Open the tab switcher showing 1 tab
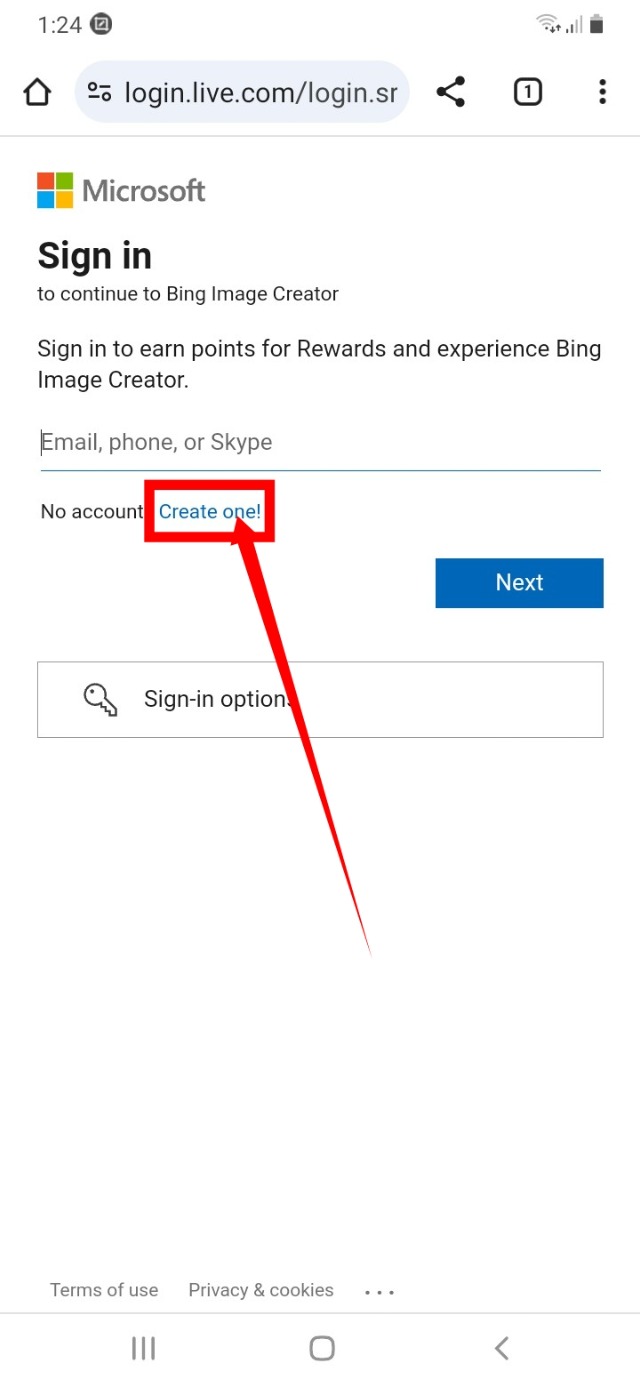The image size is (640, 1387). pyautogui.click(x=527, y=93)
